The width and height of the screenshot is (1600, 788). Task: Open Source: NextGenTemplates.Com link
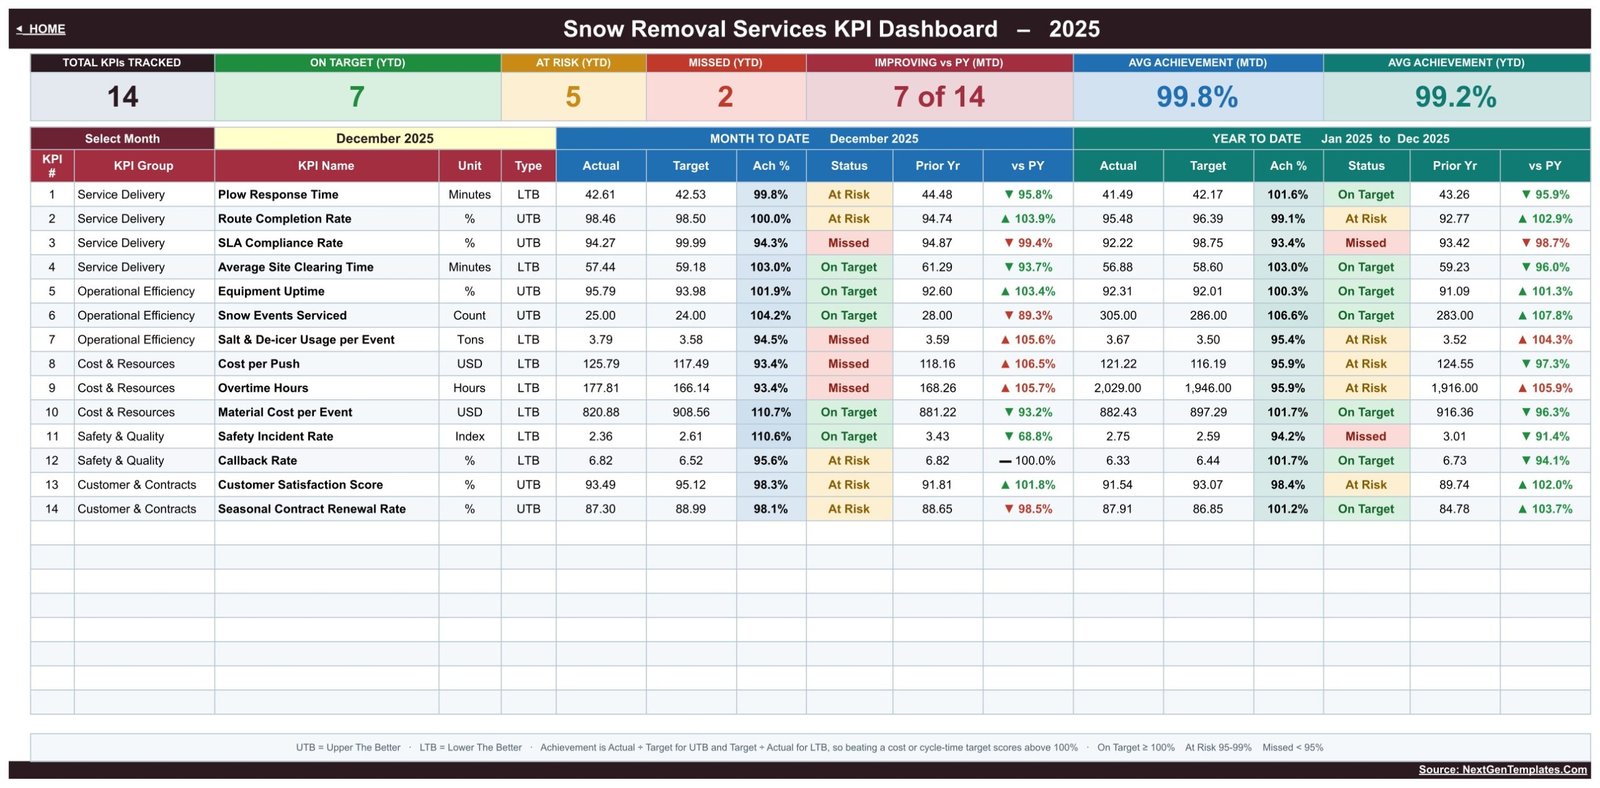click(1502, 770)
